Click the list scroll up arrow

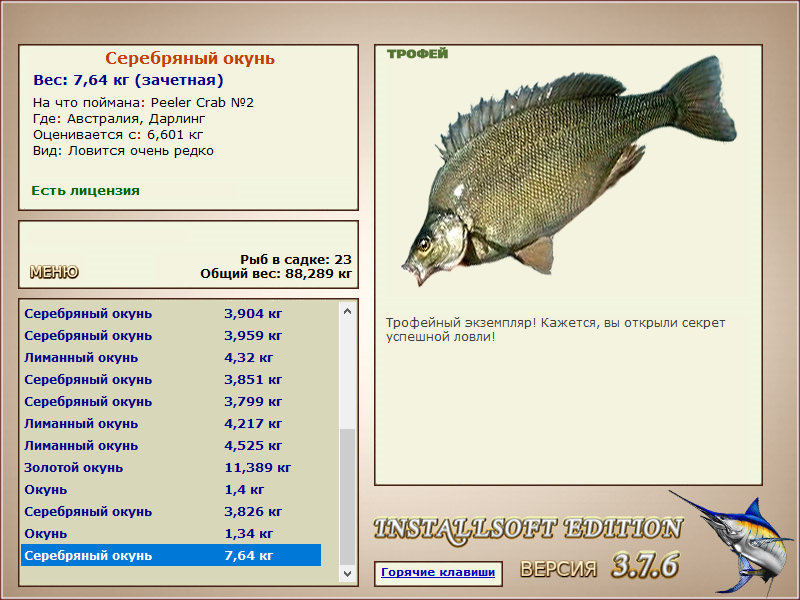pyautogui.click(x=347, y=311)
